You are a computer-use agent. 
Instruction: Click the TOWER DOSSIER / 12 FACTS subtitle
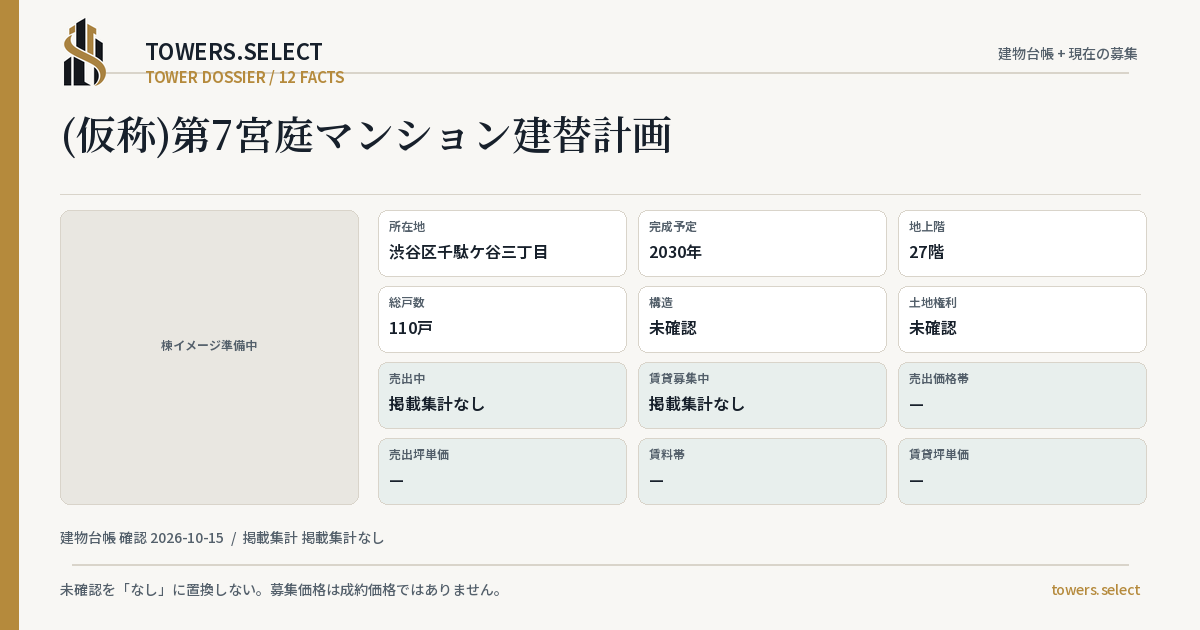click(x=245, y=77)
